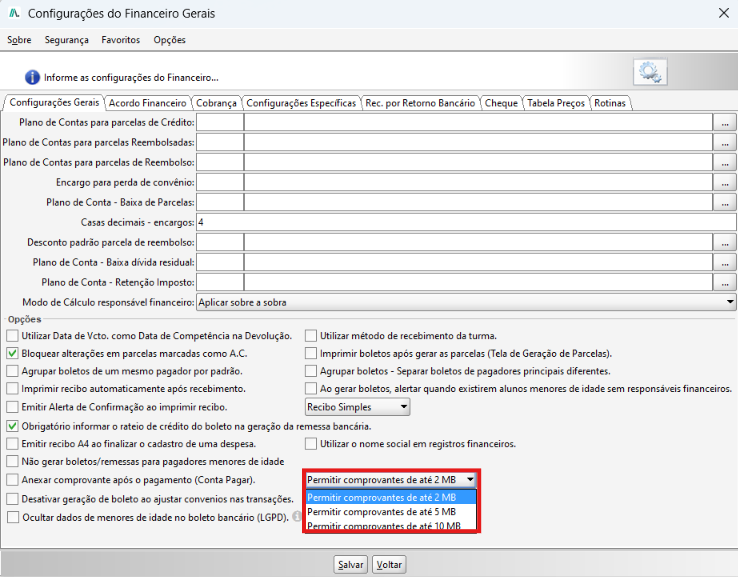The image size is (738, 577).
Task: Uncheck Obrigatório informar o rateio de crédito
Action: 13,426
